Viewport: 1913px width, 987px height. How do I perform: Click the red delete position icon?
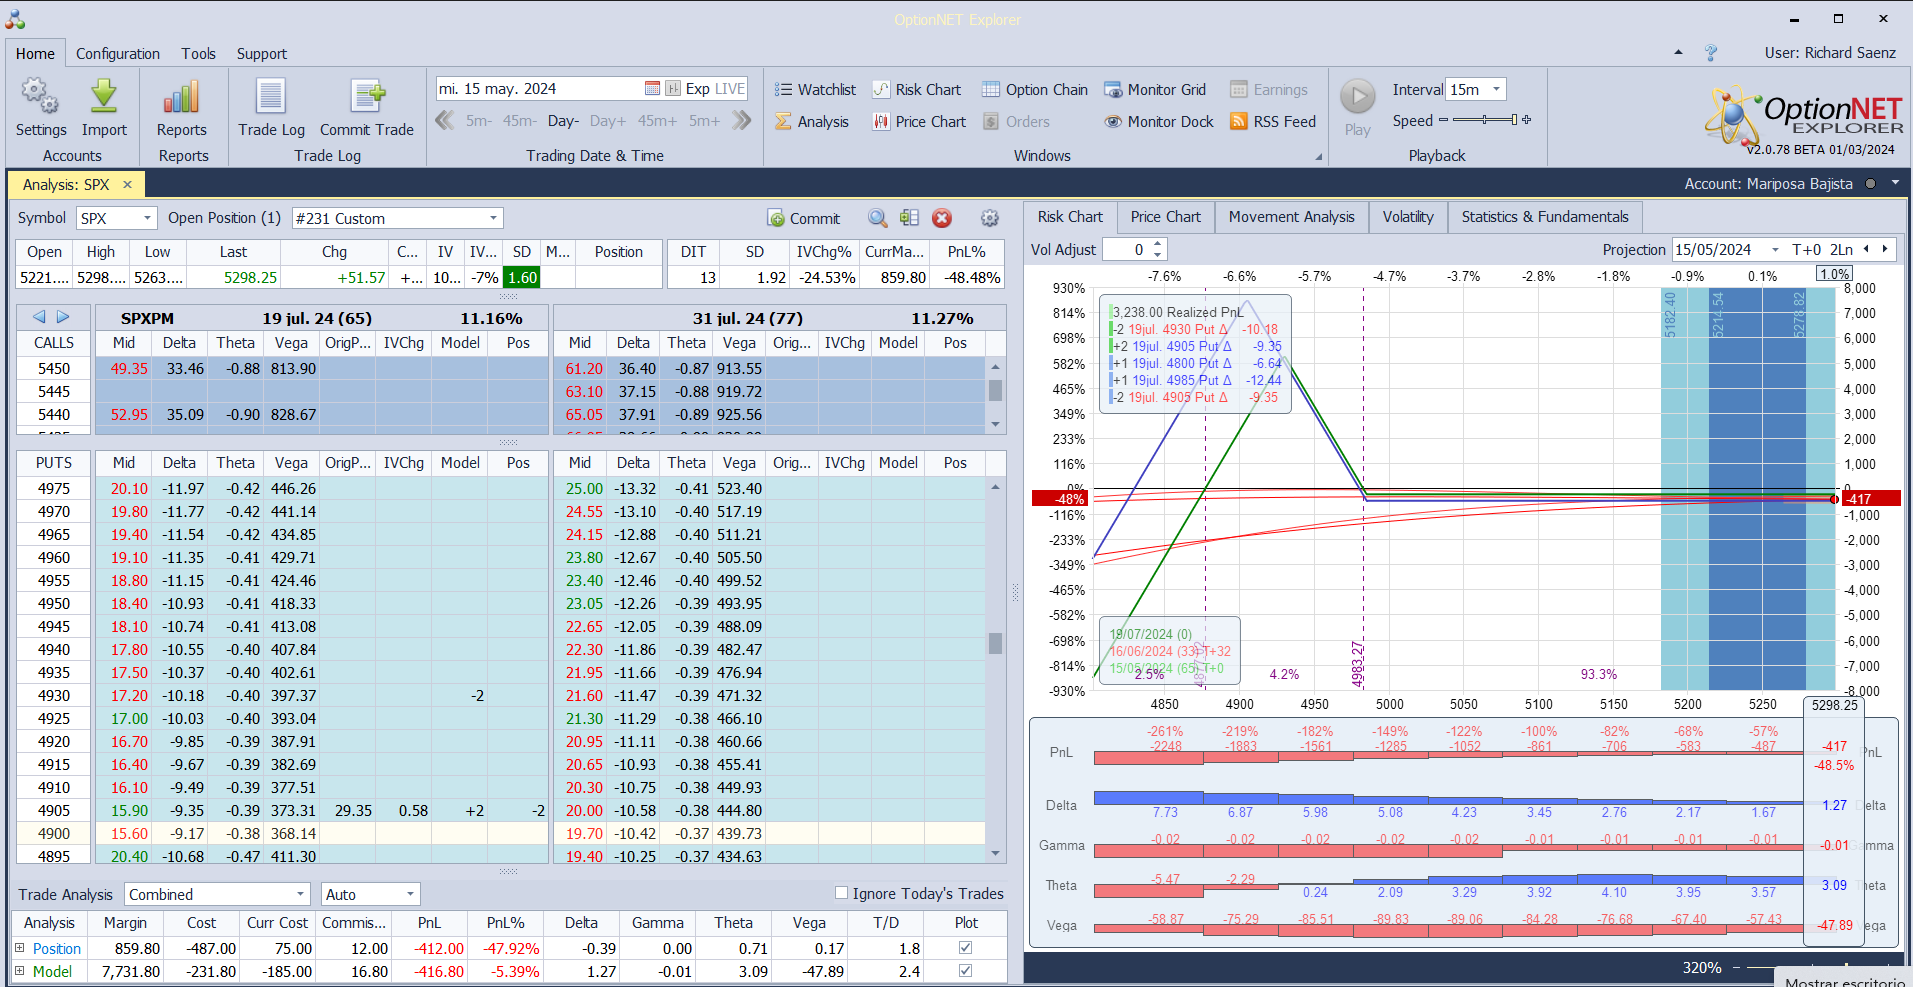point(941,219)
